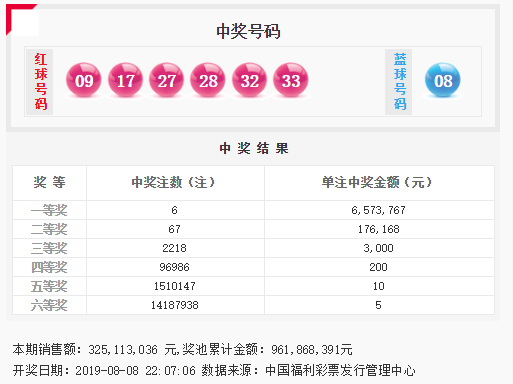Screen dimensions: 513x384
Task: Click the 奖等 column header
Action: (49, 182)
